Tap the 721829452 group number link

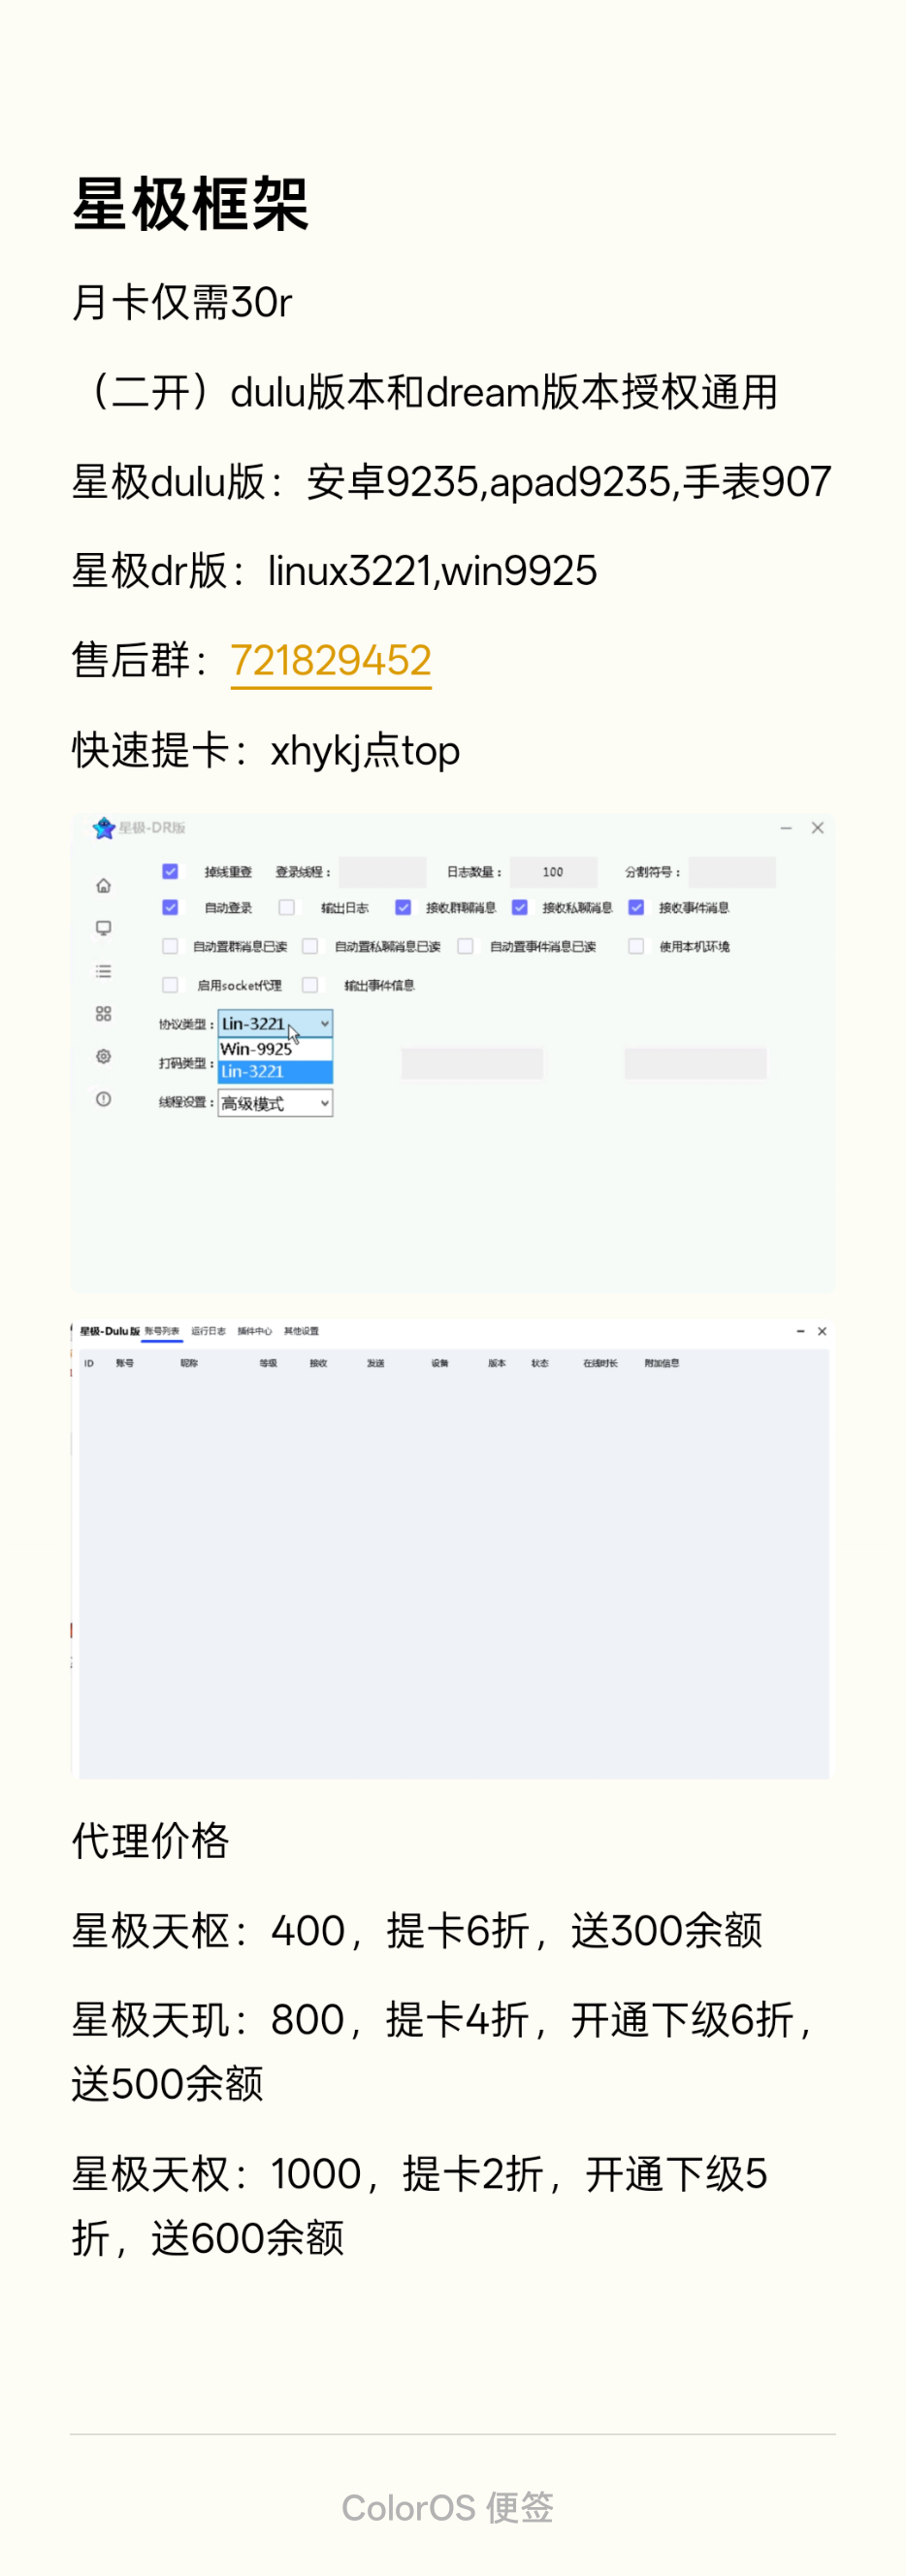[331, 660]
